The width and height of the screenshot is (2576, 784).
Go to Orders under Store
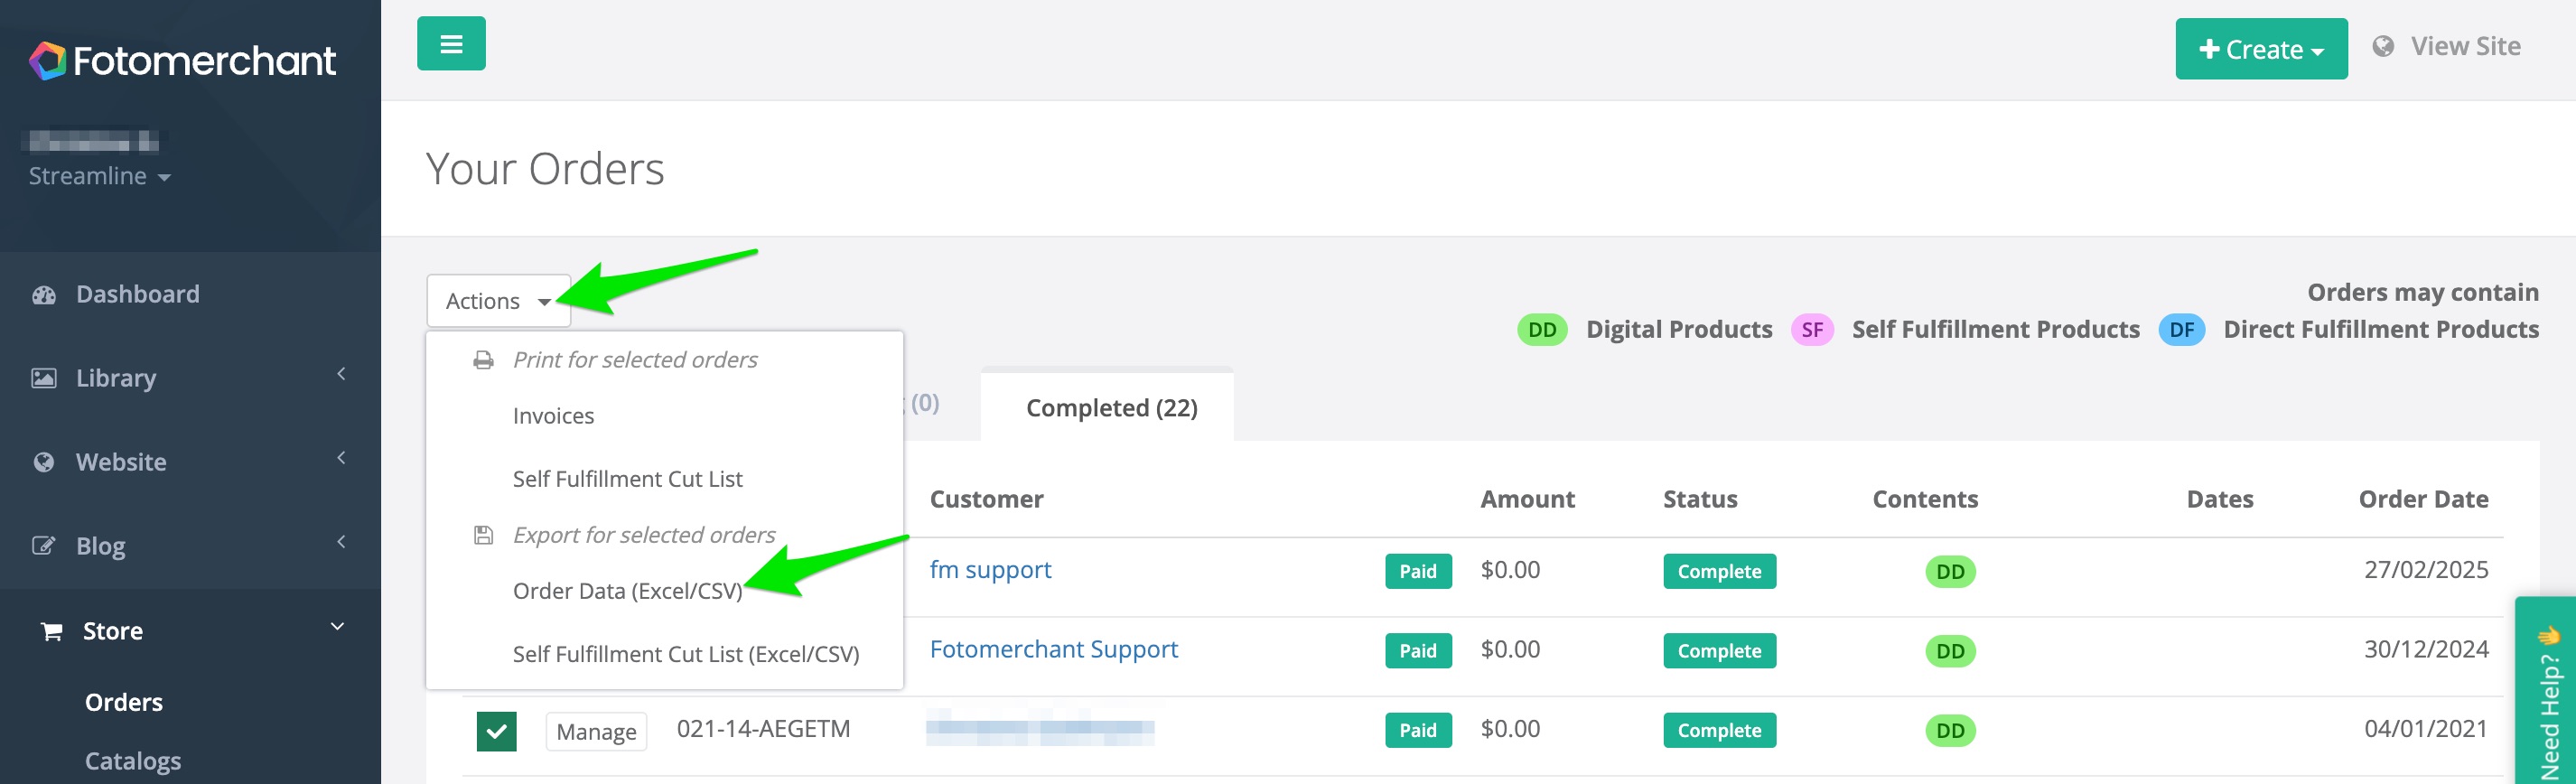pyautogui.click(x=124, y=702)
